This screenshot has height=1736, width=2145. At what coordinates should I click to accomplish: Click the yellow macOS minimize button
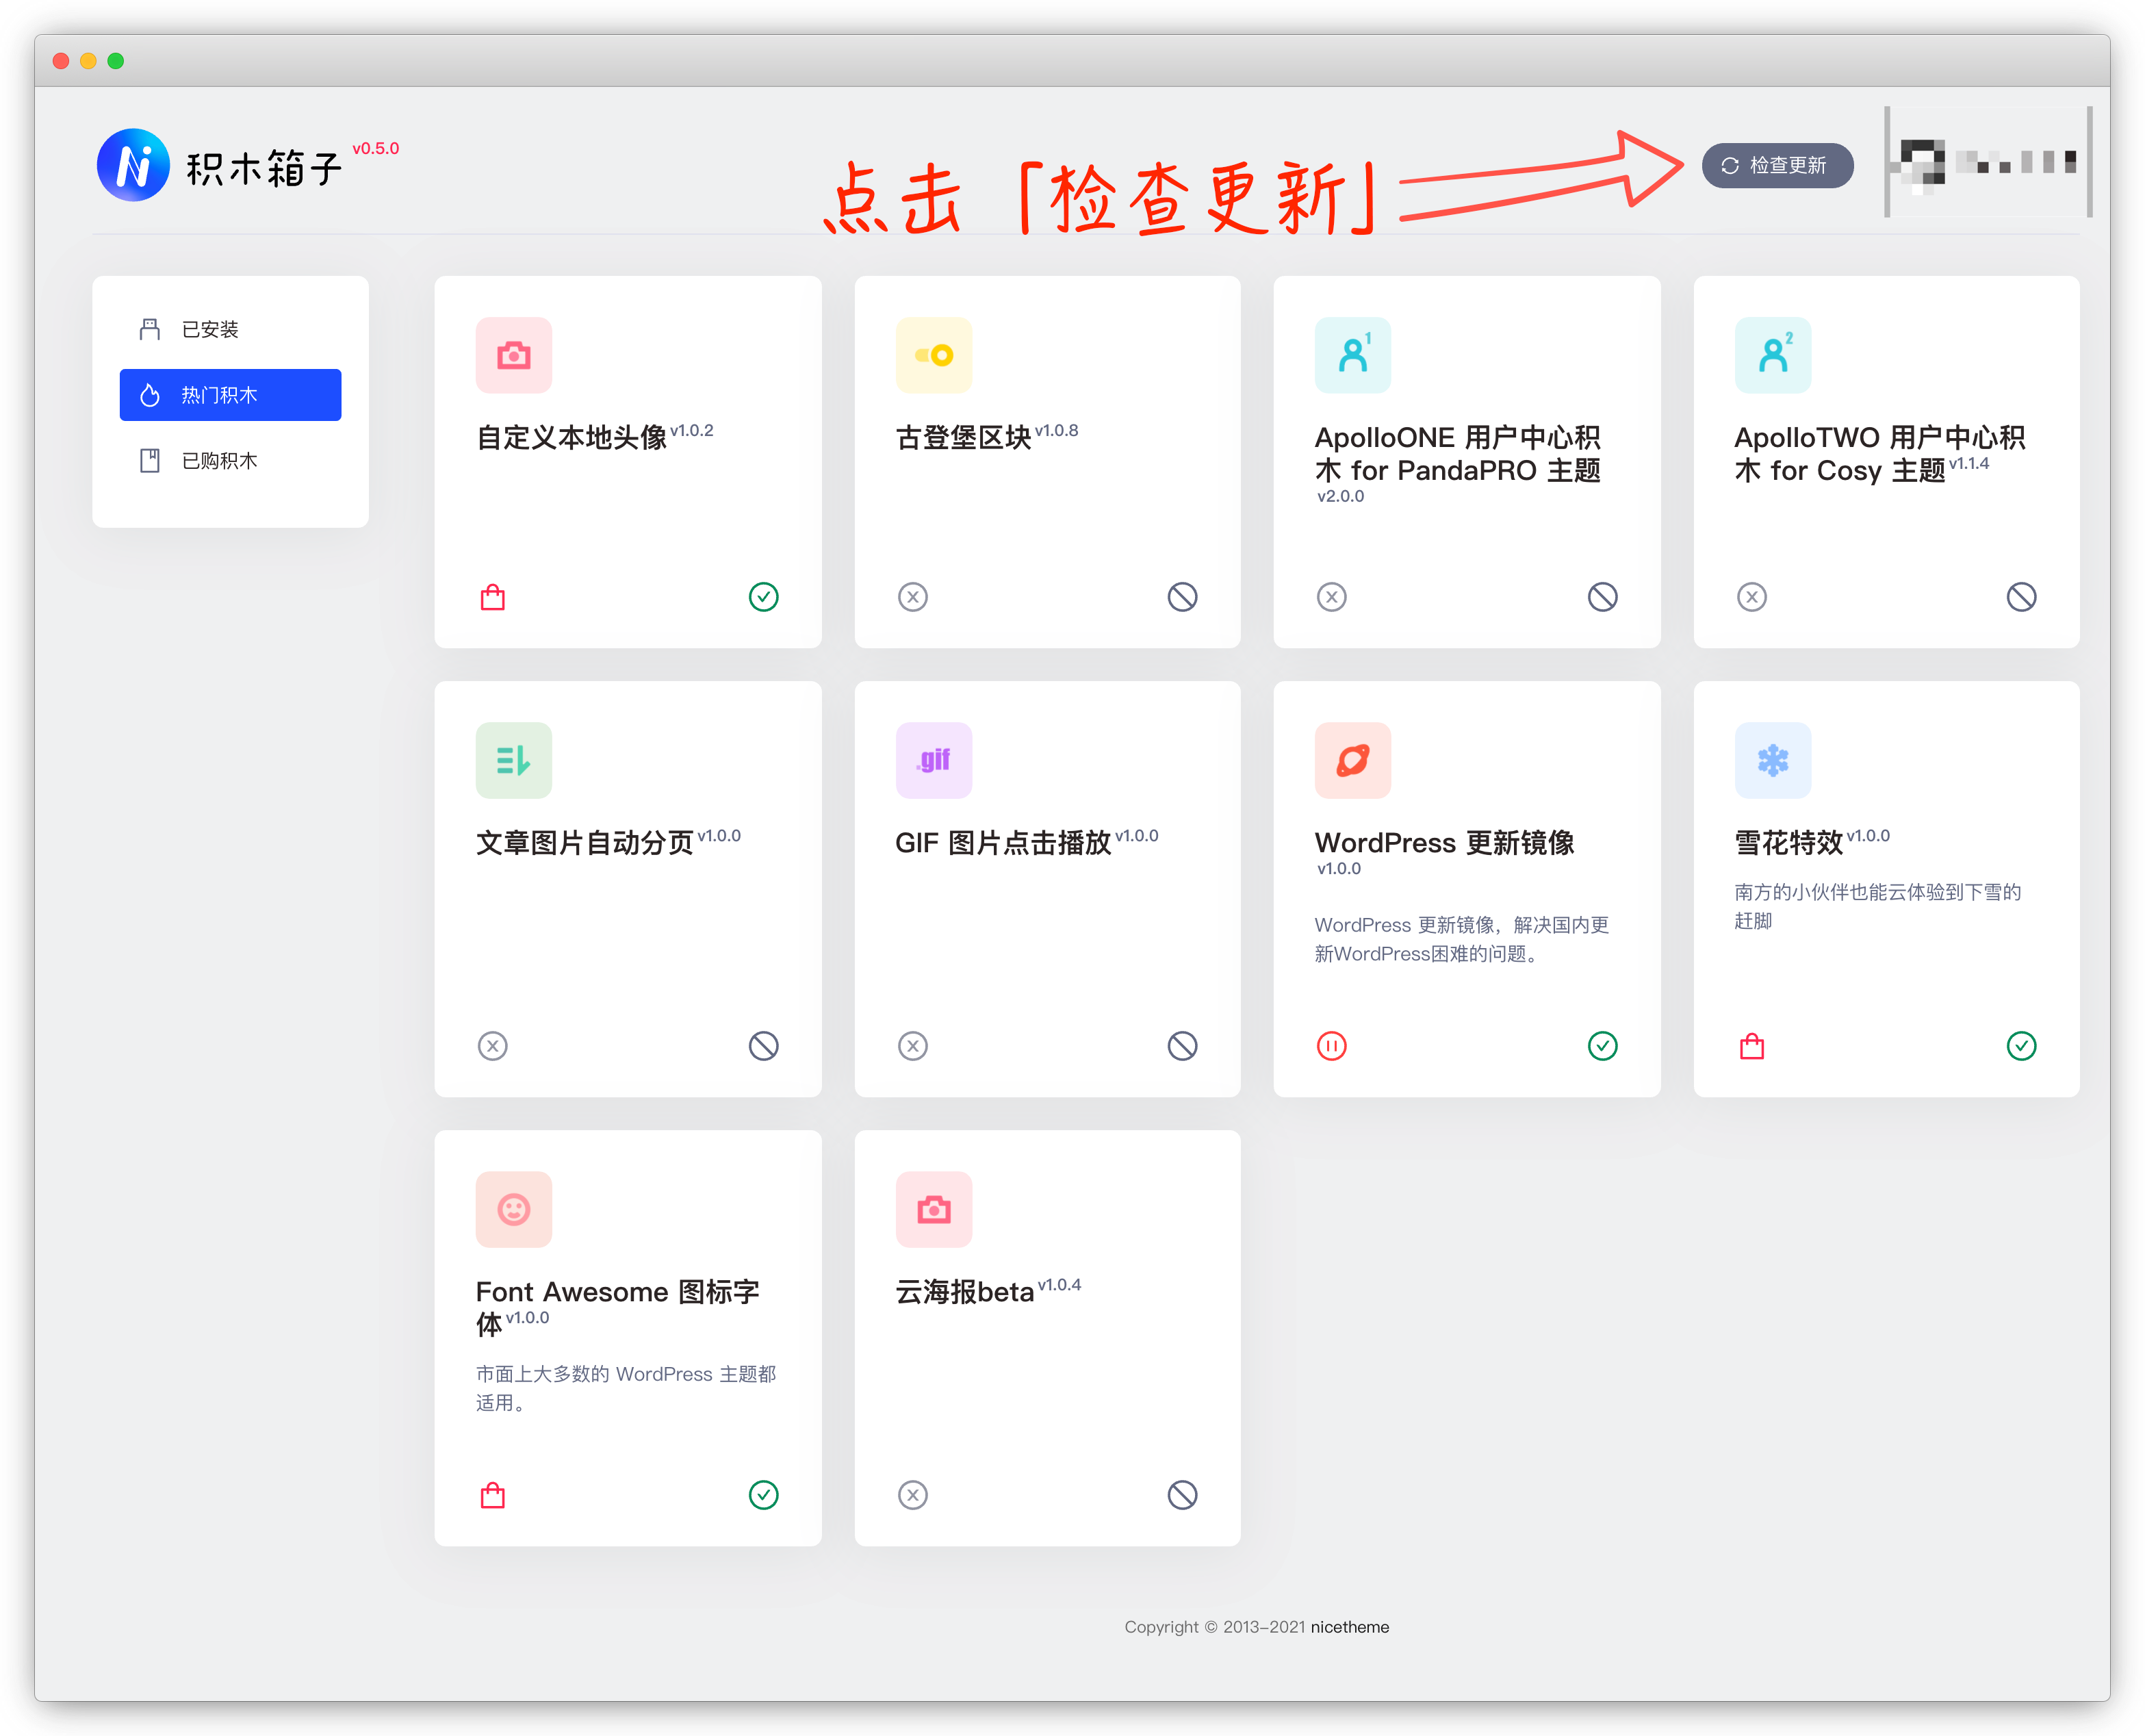tap(88, 61)
